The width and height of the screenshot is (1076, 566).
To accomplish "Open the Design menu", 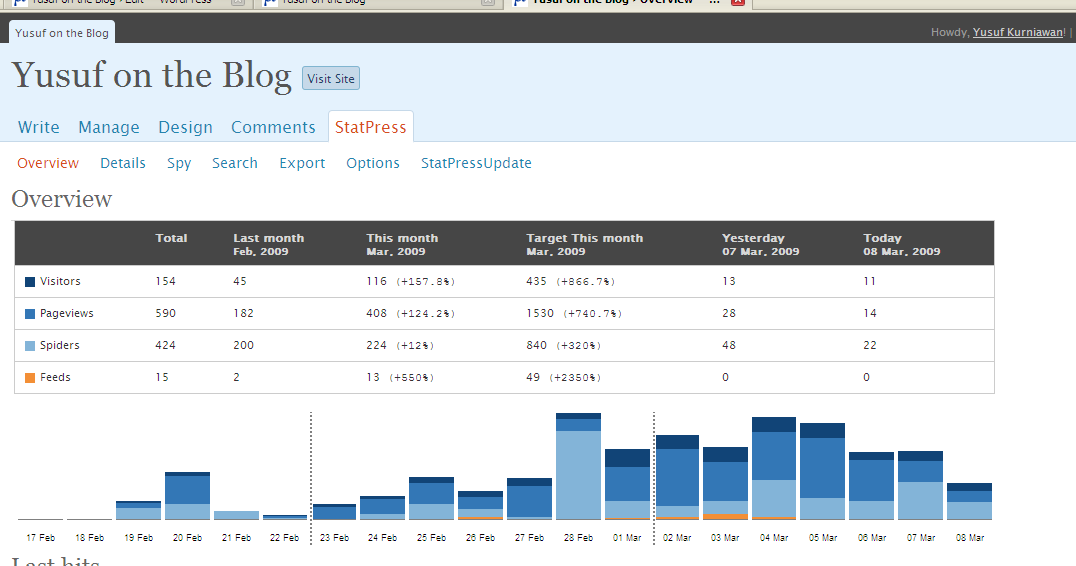I will point(185,127).
